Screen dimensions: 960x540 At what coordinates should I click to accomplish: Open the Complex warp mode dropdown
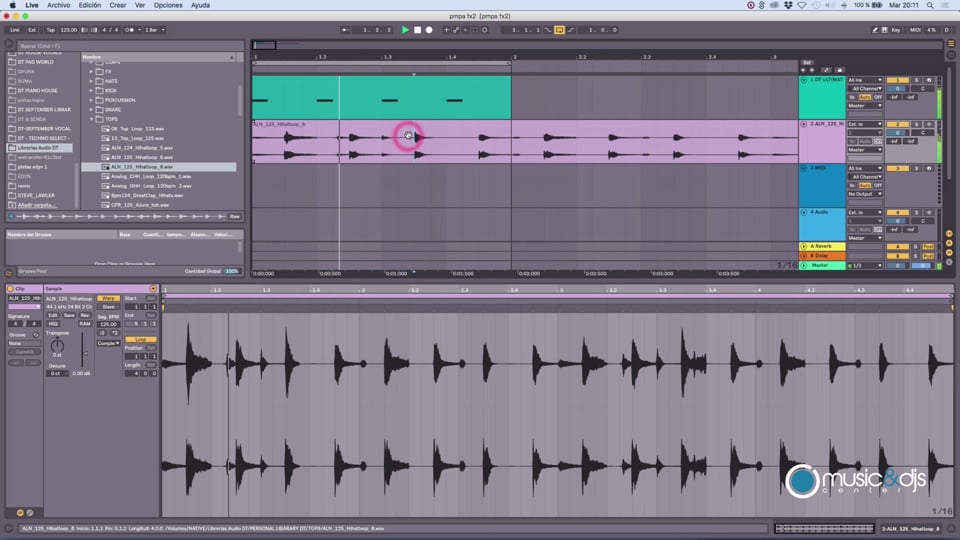point(108,343)
